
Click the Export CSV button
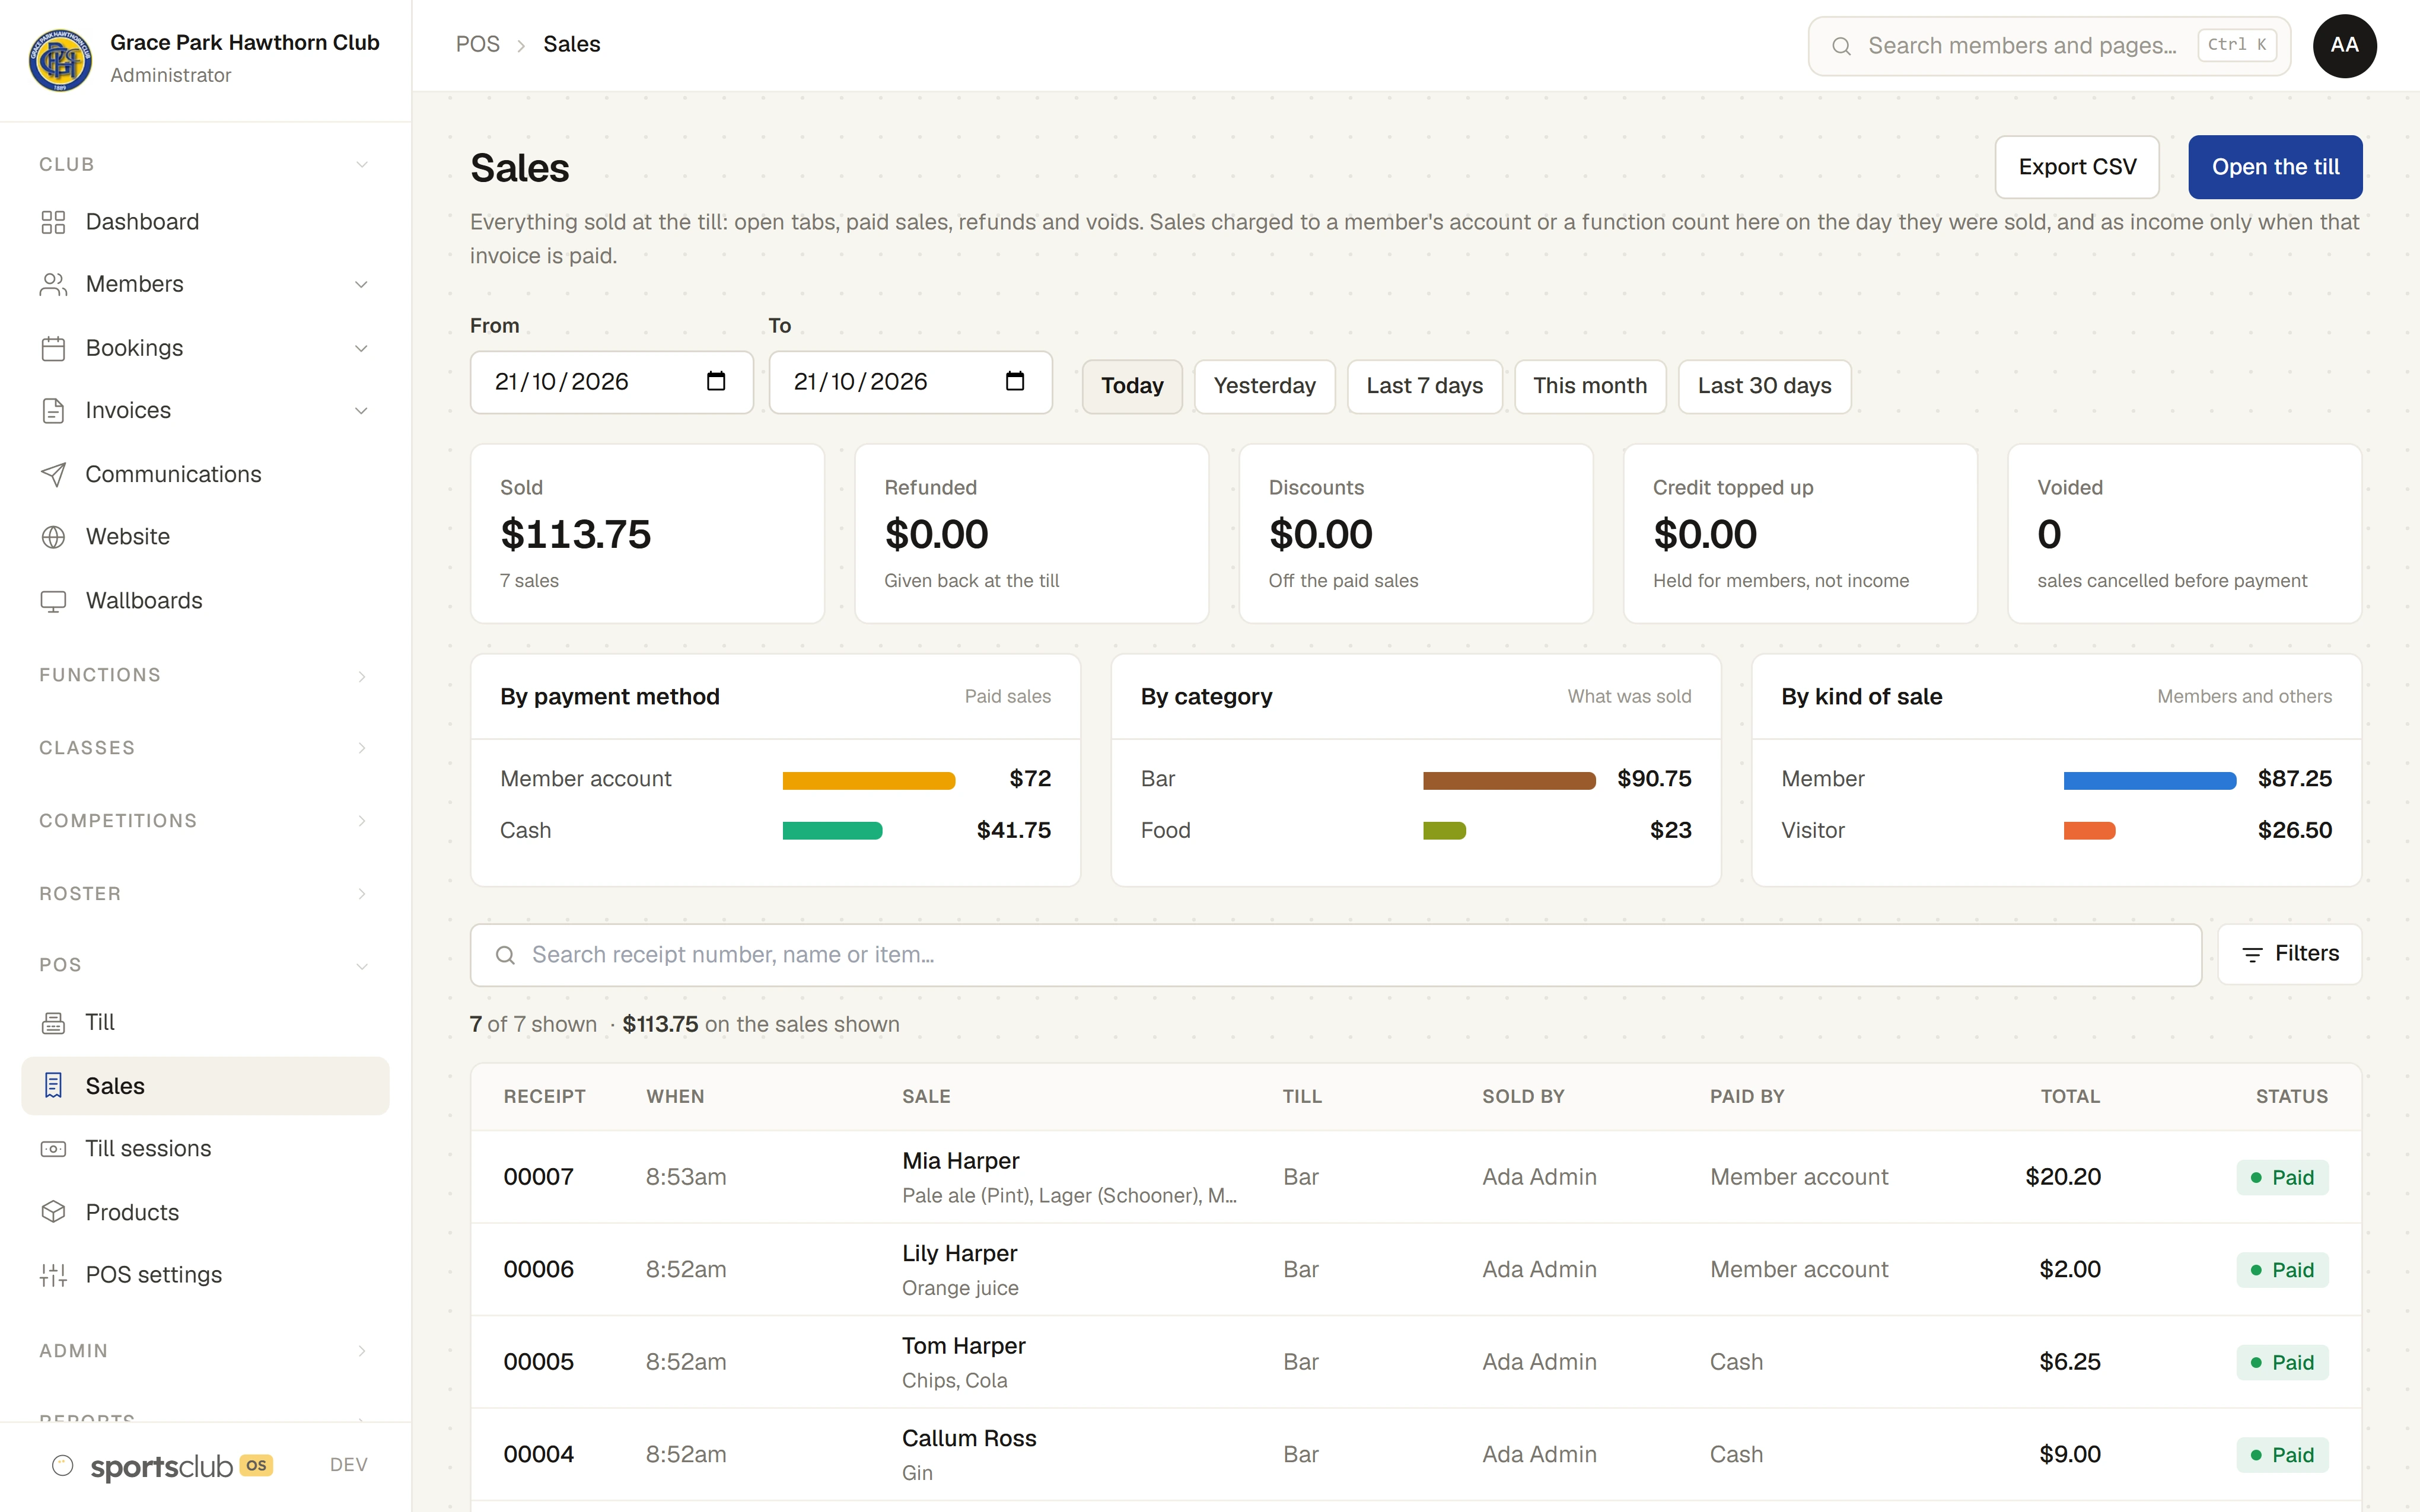click(2077, 167)
